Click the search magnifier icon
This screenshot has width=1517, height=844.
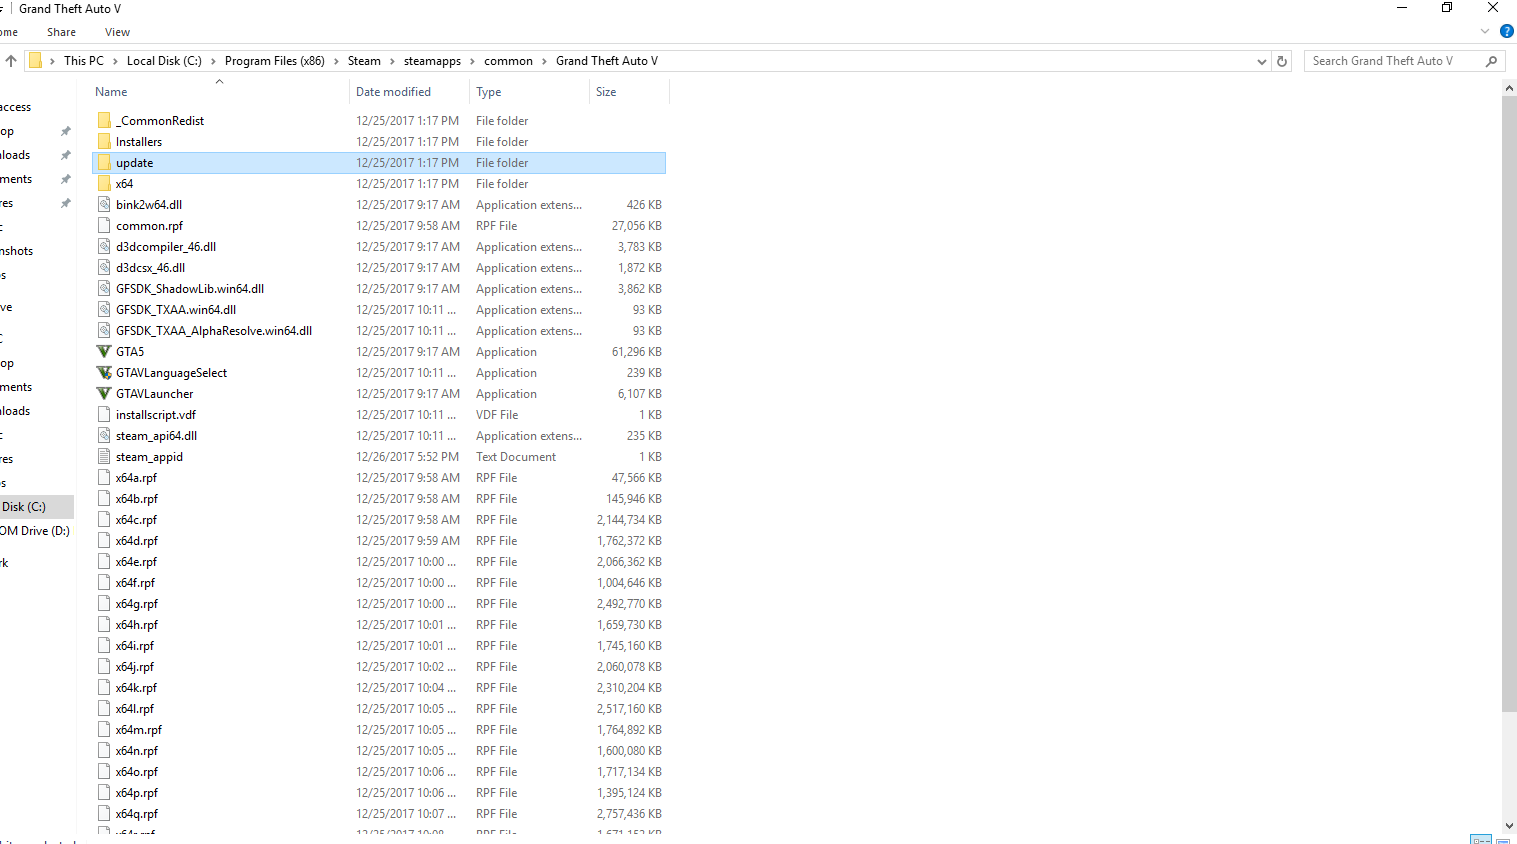(x=1491, y=61)
